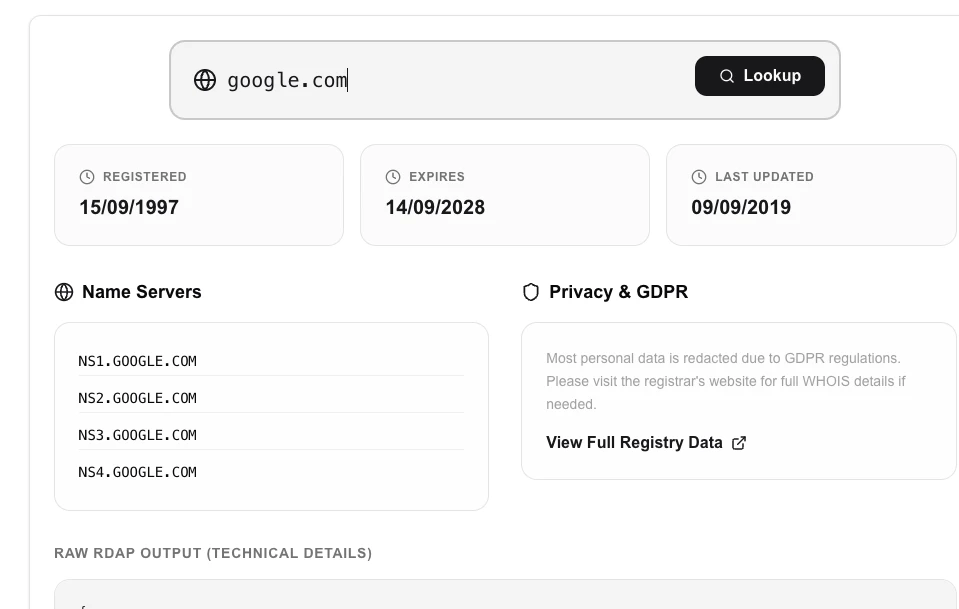959x609 pixels.
Task: Click the external-link icon after View Full Registry Data
Action: (x=739, y=442)
